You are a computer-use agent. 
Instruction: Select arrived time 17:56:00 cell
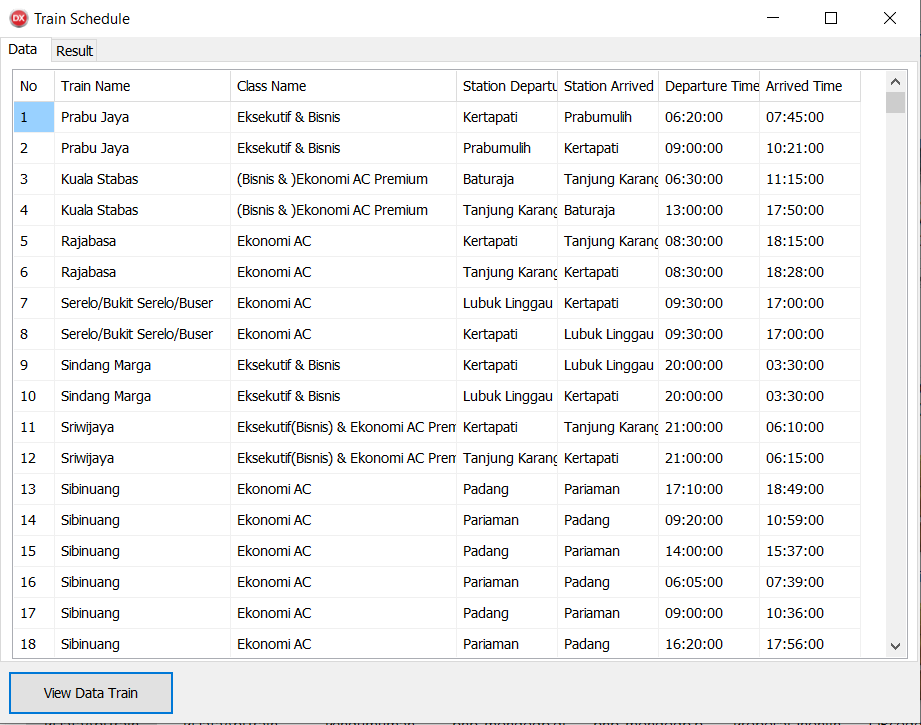[809, 645]
